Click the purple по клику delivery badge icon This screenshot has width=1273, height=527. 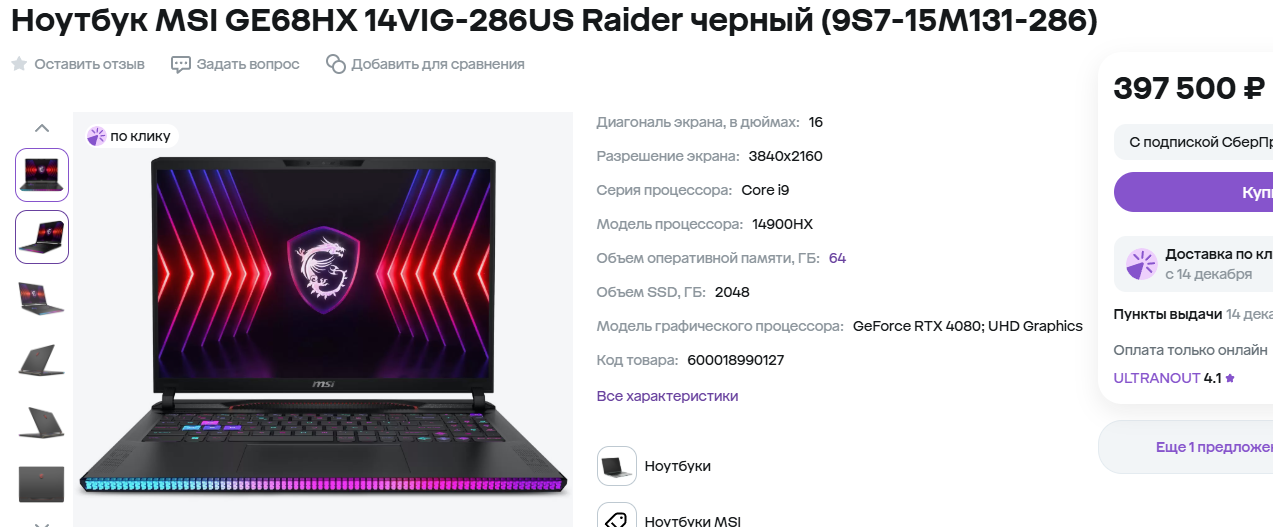97,136
